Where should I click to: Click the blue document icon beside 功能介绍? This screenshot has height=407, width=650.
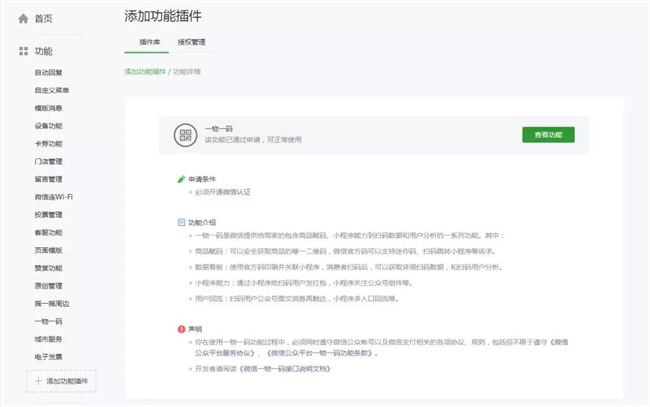click(180, 222)
